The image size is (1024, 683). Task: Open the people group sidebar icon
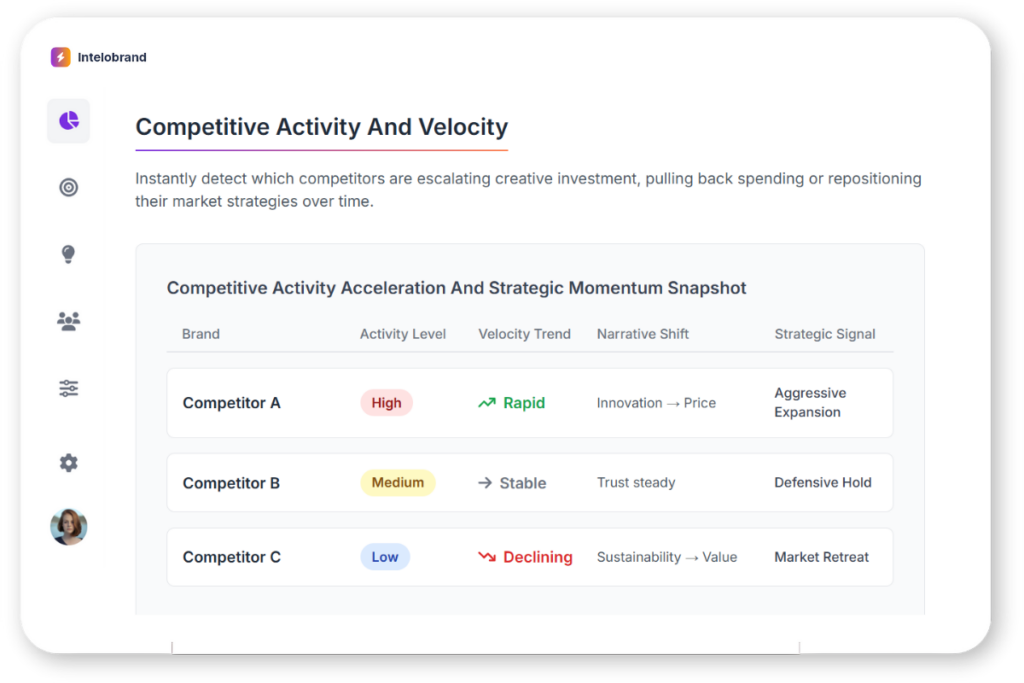(x=68, y=321)
